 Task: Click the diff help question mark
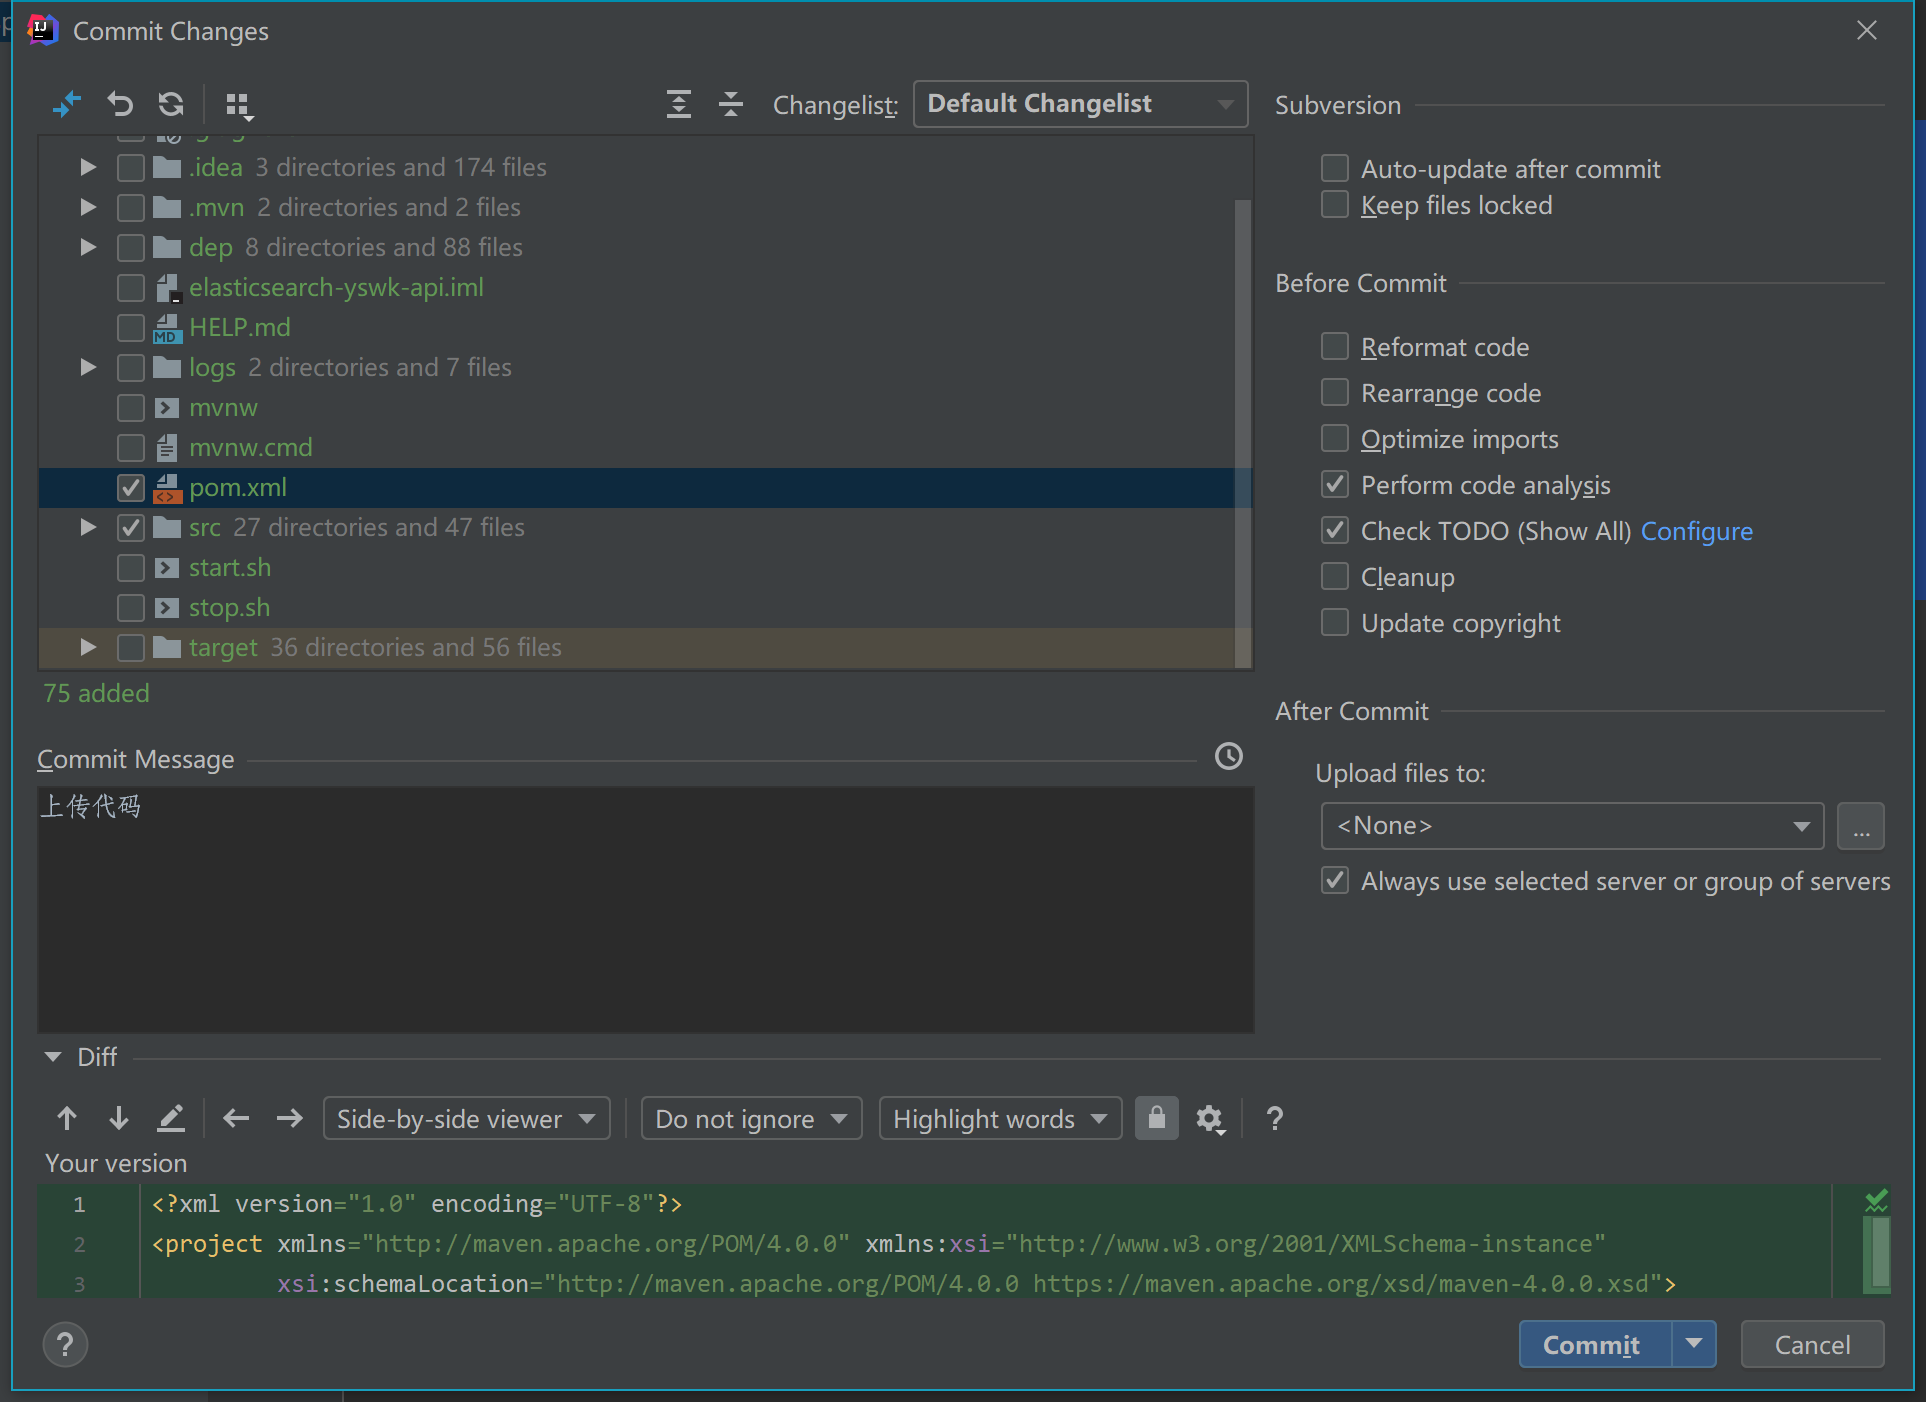1275,1118
